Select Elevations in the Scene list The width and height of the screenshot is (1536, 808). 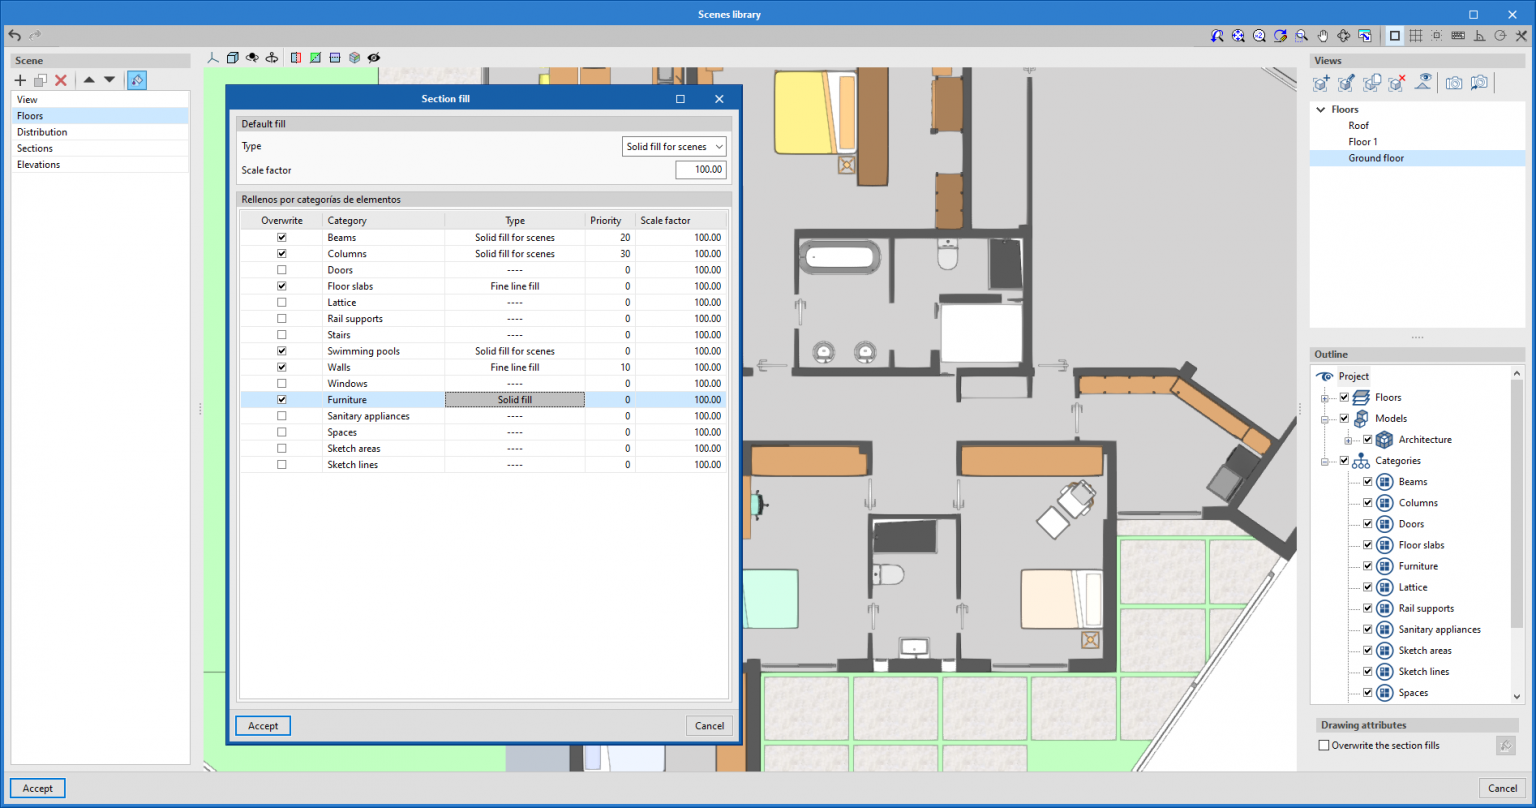(38, 164)
